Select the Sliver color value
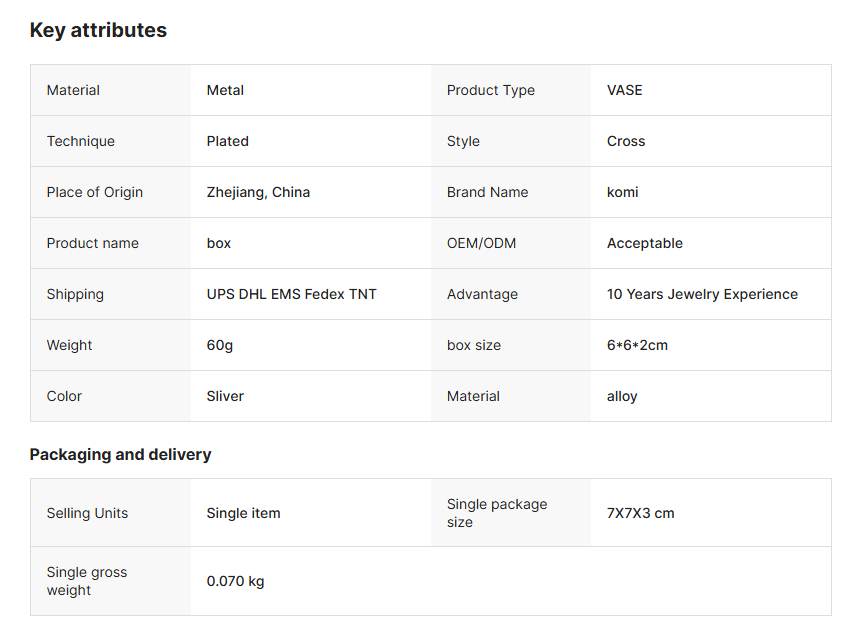Viewport: 849px width, 630px height. click(225, 396)
